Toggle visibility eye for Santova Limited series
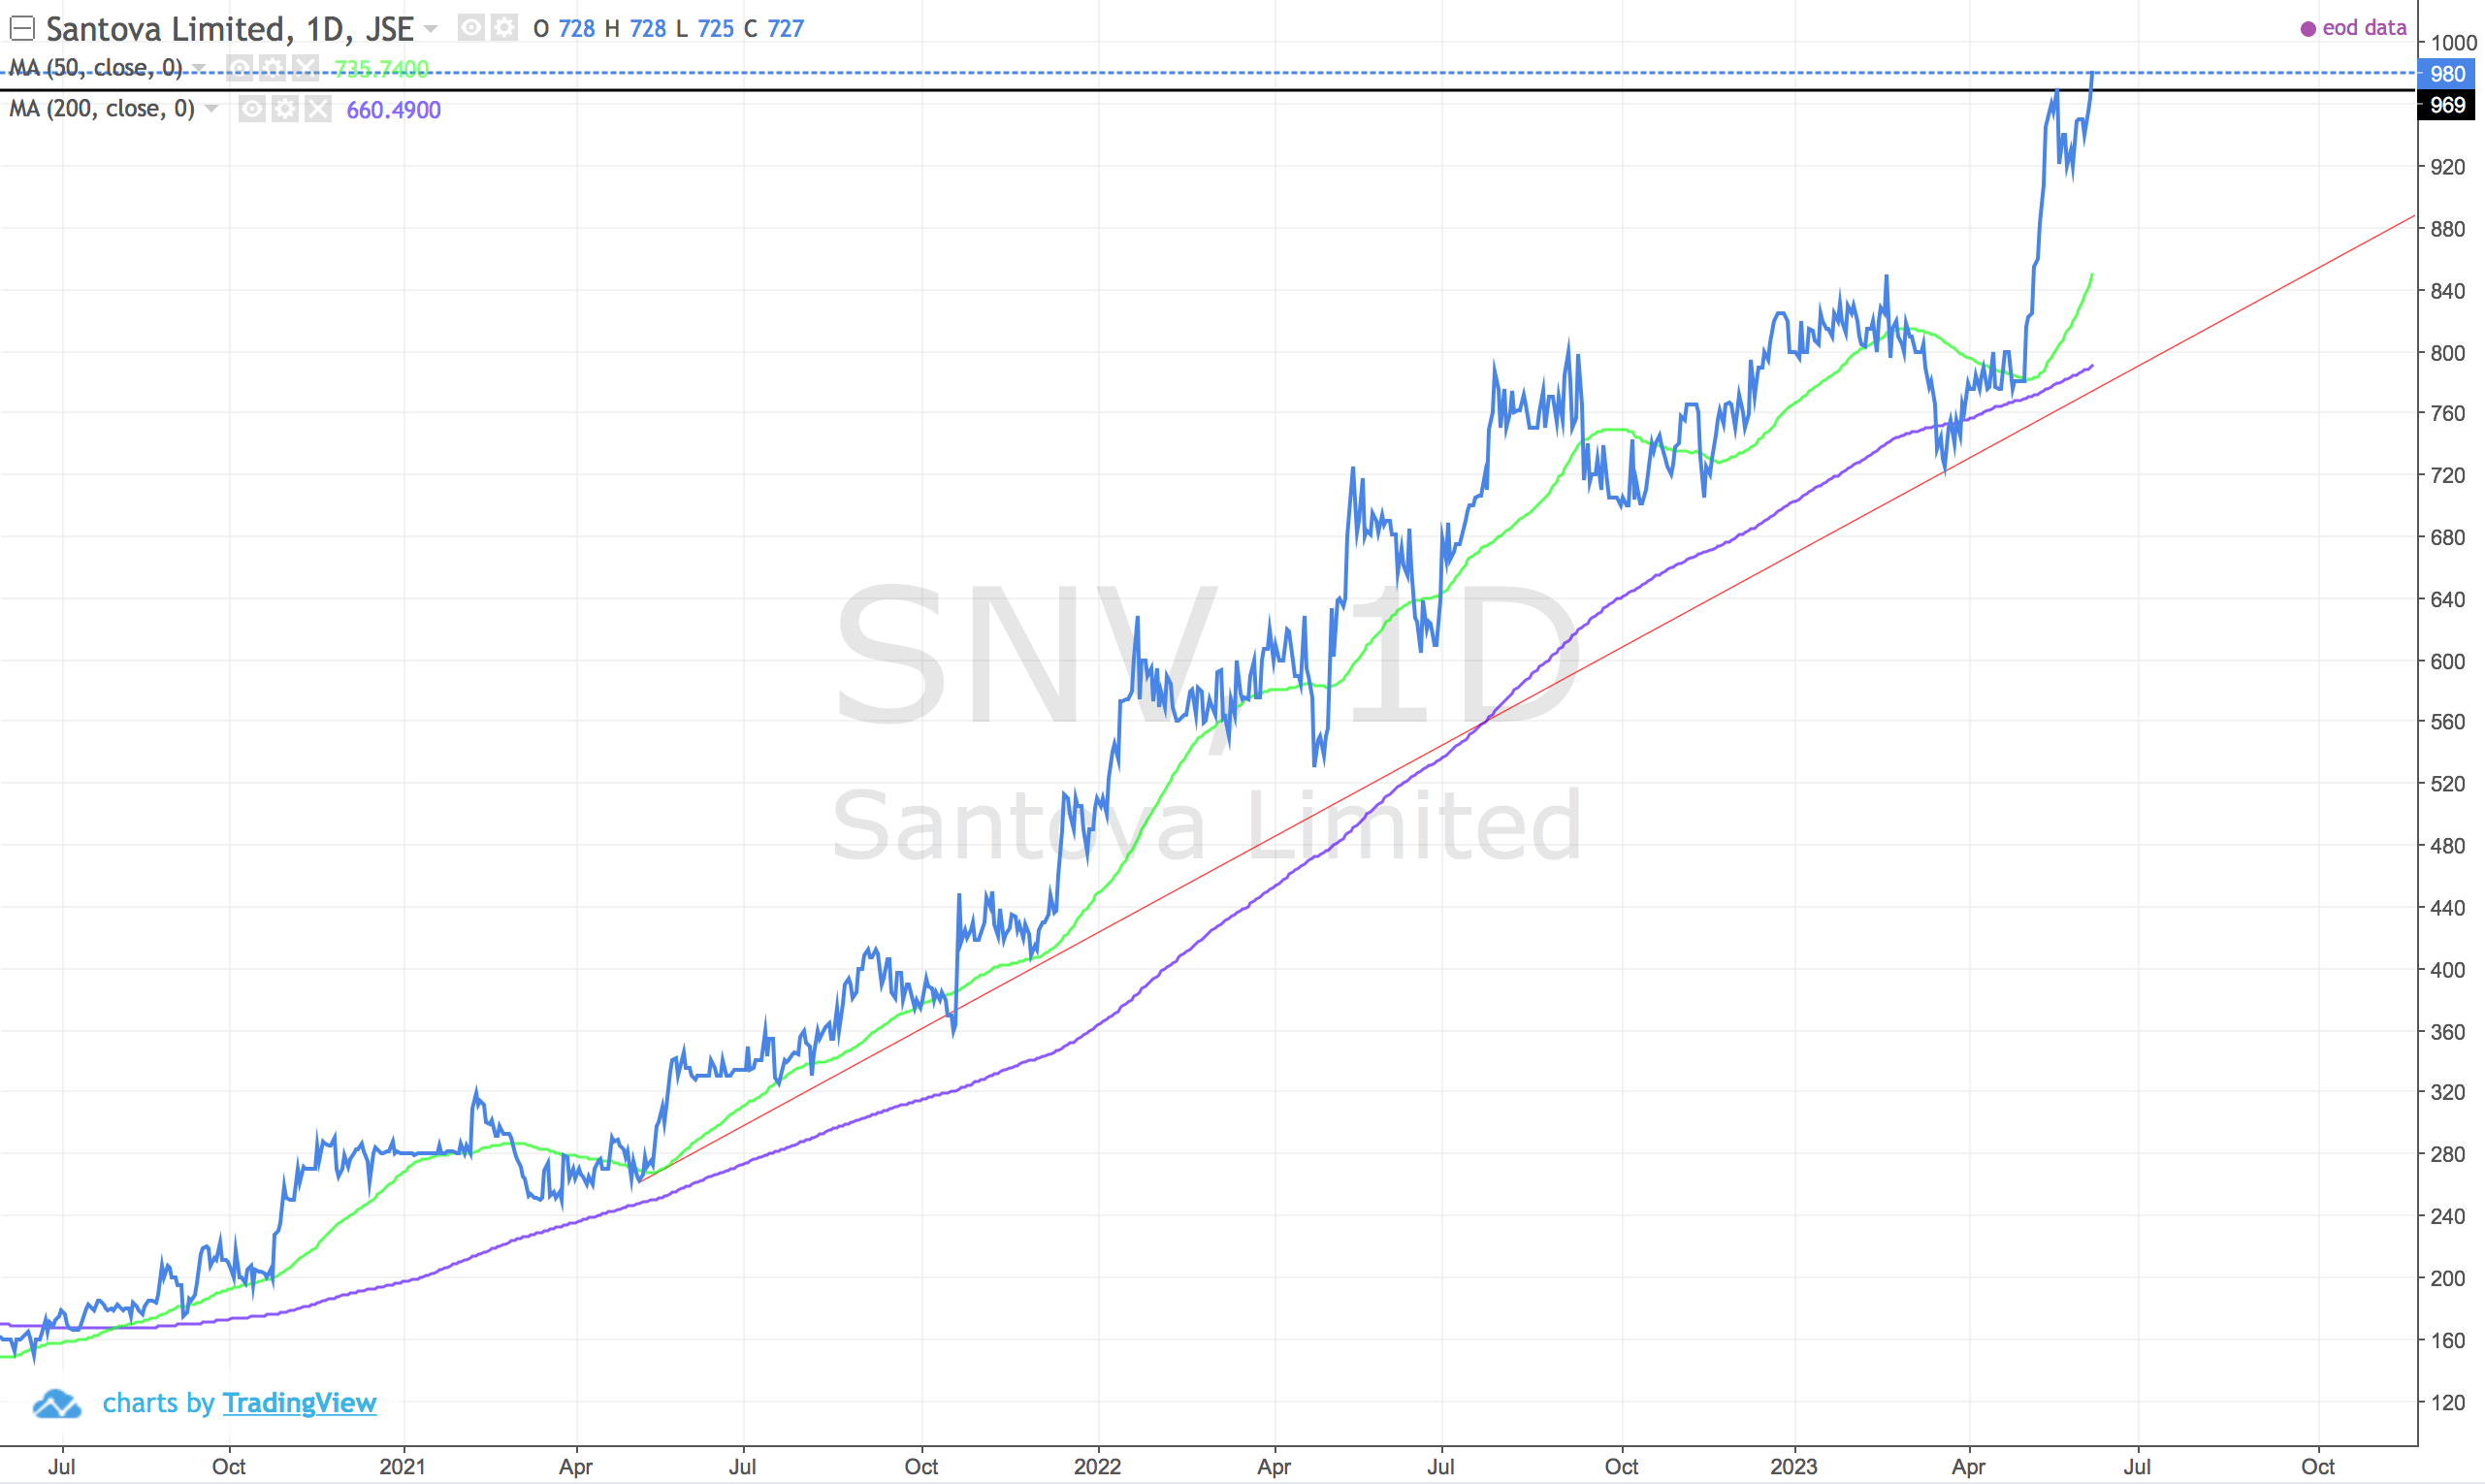2485x1484 pixels. pos(471,27)
